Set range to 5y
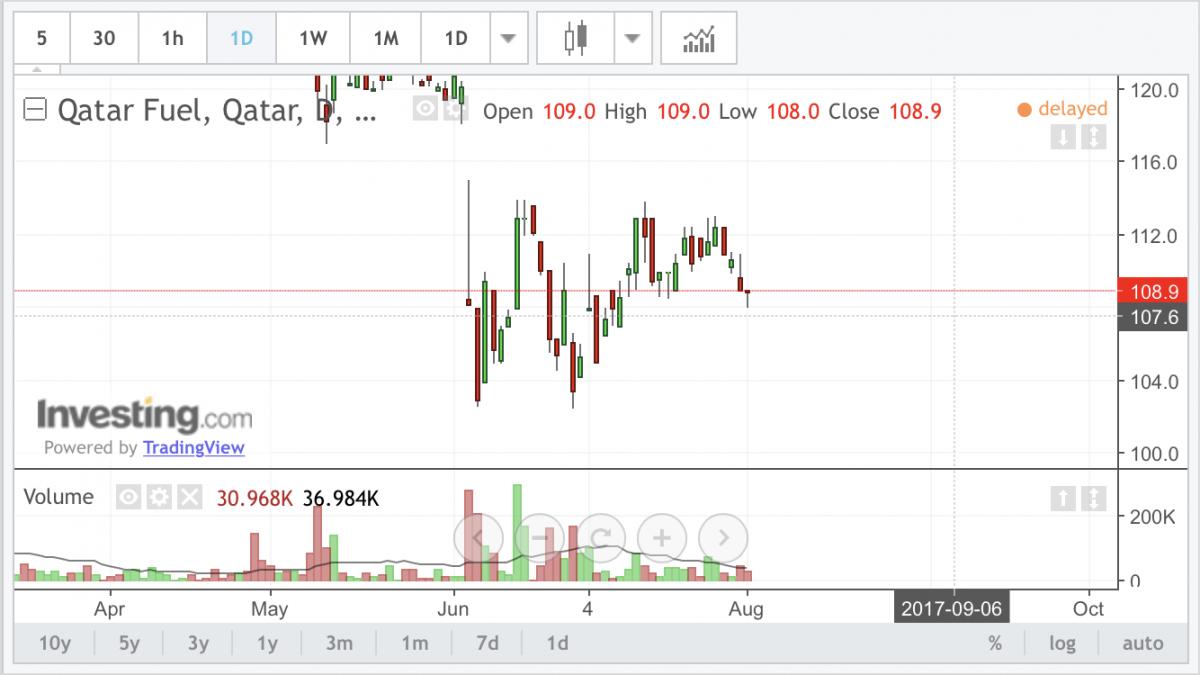The height and width of the screenshot is (675, 1200). (130, 643)
